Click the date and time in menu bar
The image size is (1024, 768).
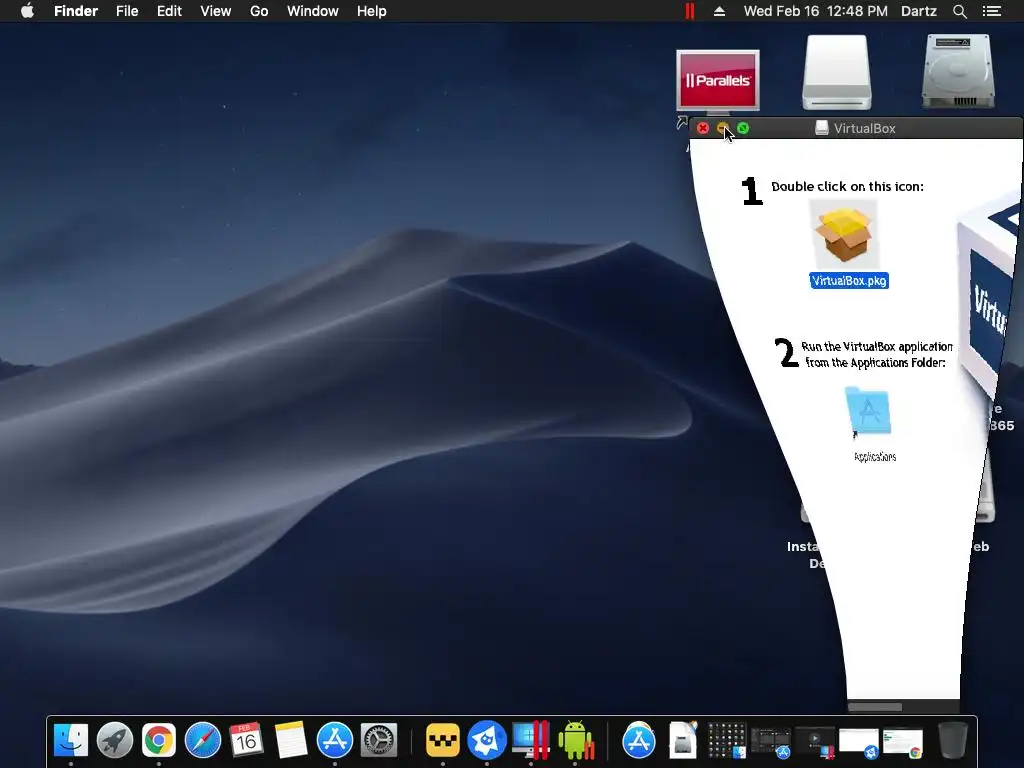pyautogui.click(x=816, y=11)
